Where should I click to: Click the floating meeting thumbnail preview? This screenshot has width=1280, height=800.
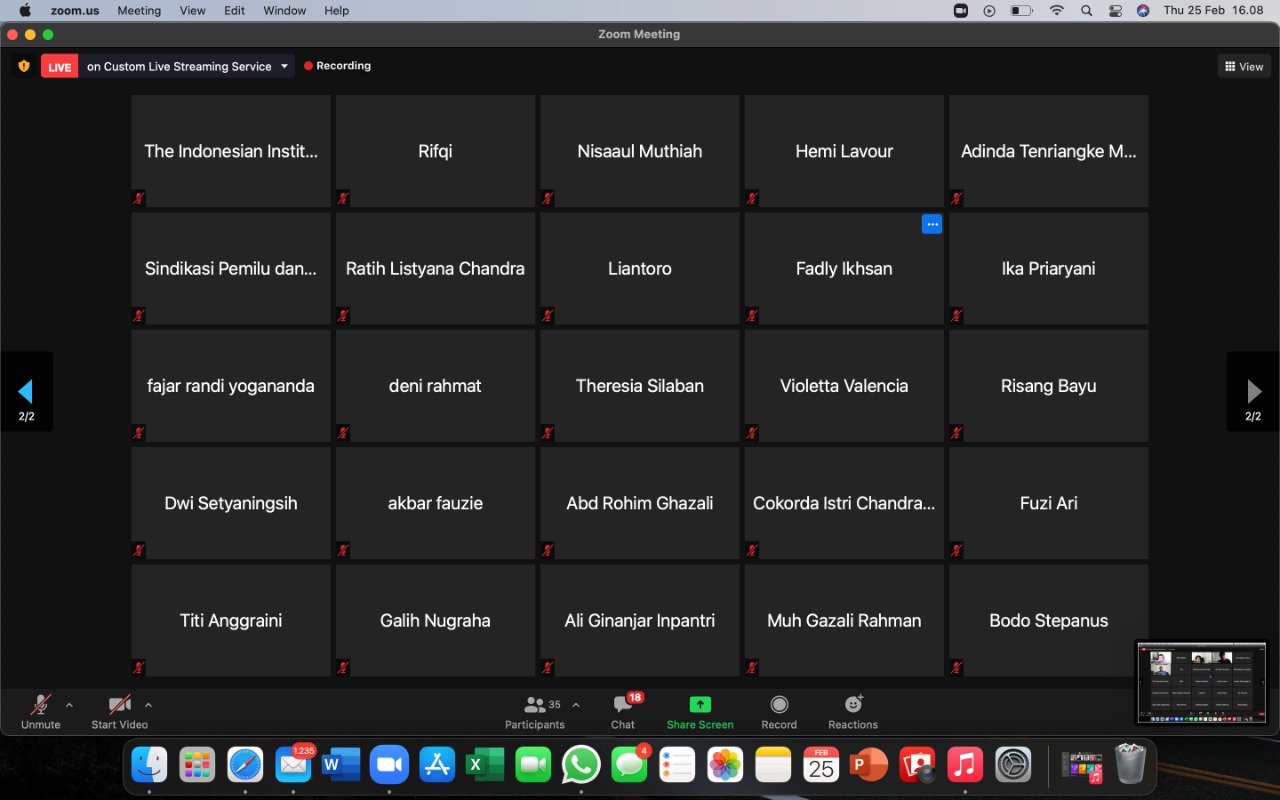point(1201,682)
